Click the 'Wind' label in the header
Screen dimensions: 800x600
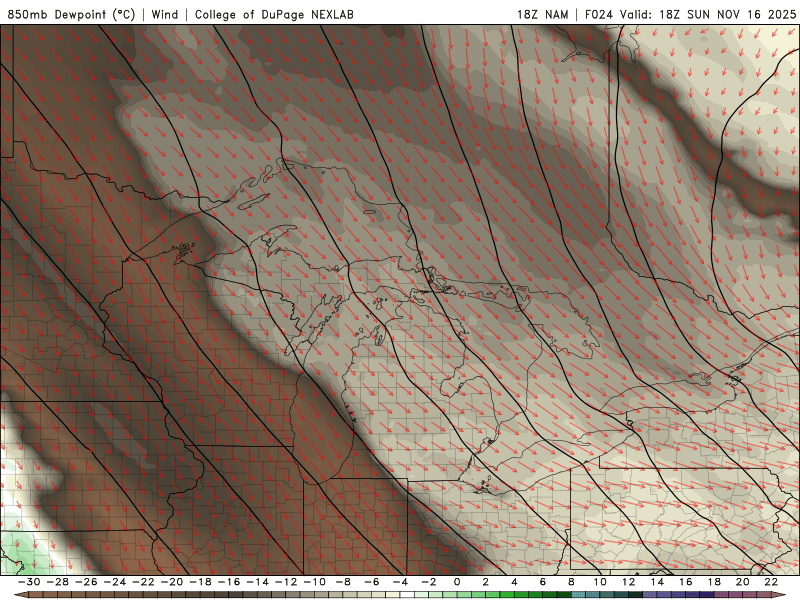tap(165, 14)
